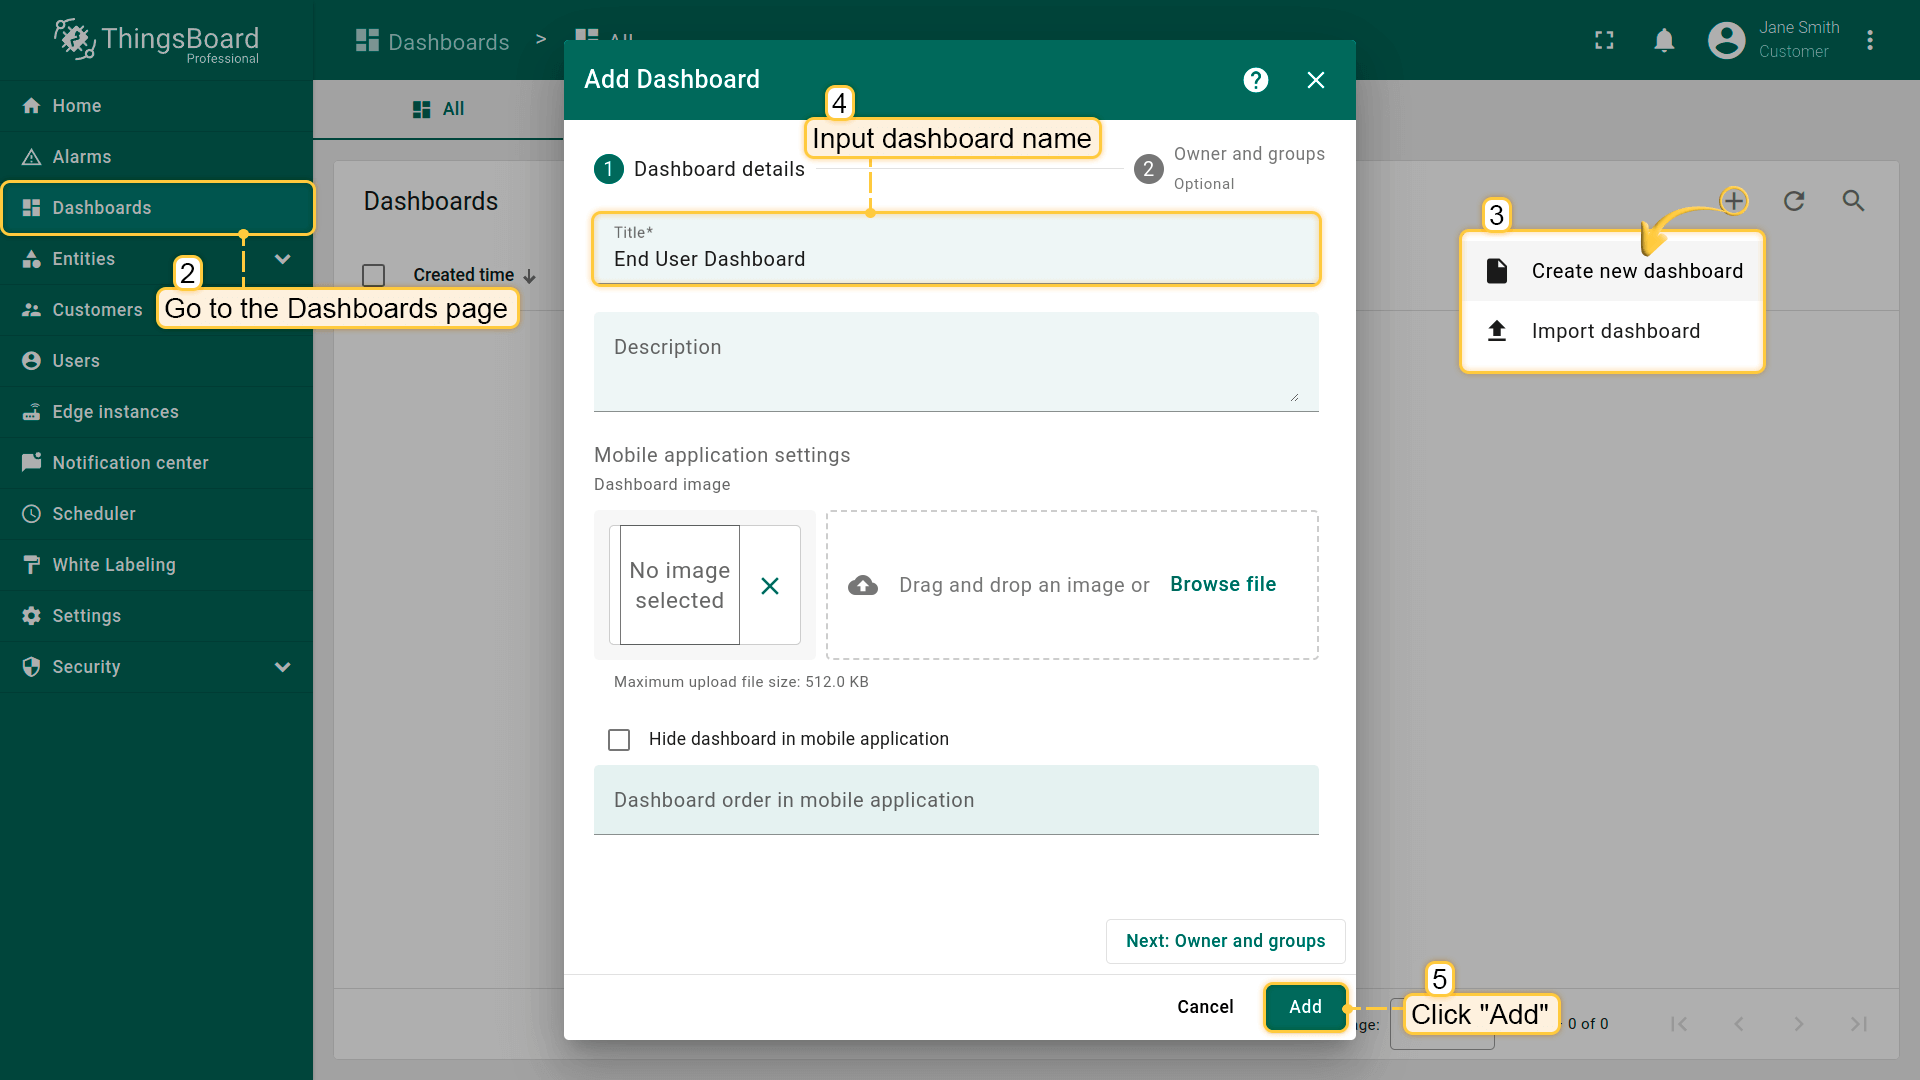Open notifications bell icon
This screenshot has width=1920, height=1080.
[x=1664, y=40]
